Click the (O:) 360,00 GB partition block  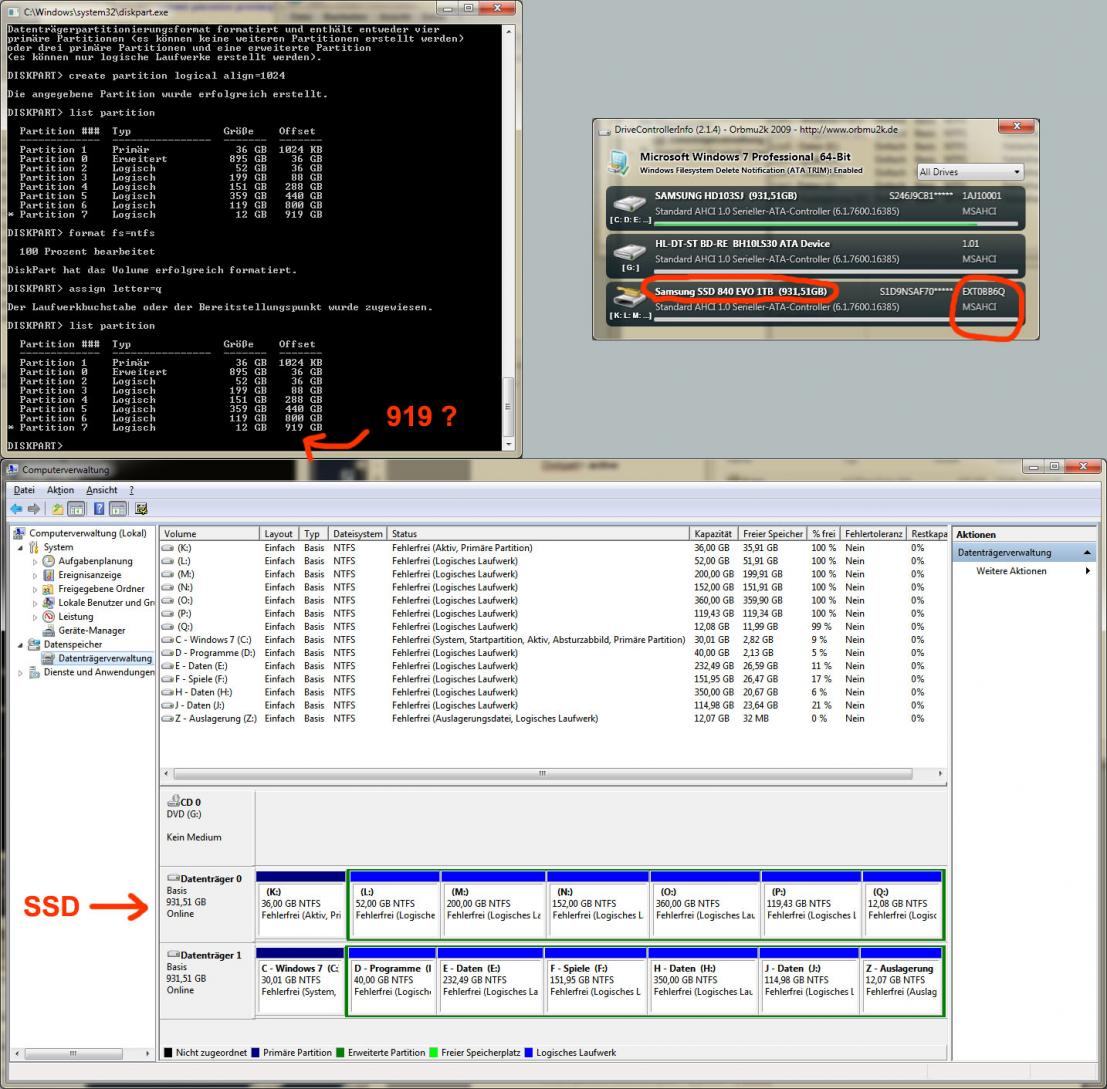[x=705, y=904]
